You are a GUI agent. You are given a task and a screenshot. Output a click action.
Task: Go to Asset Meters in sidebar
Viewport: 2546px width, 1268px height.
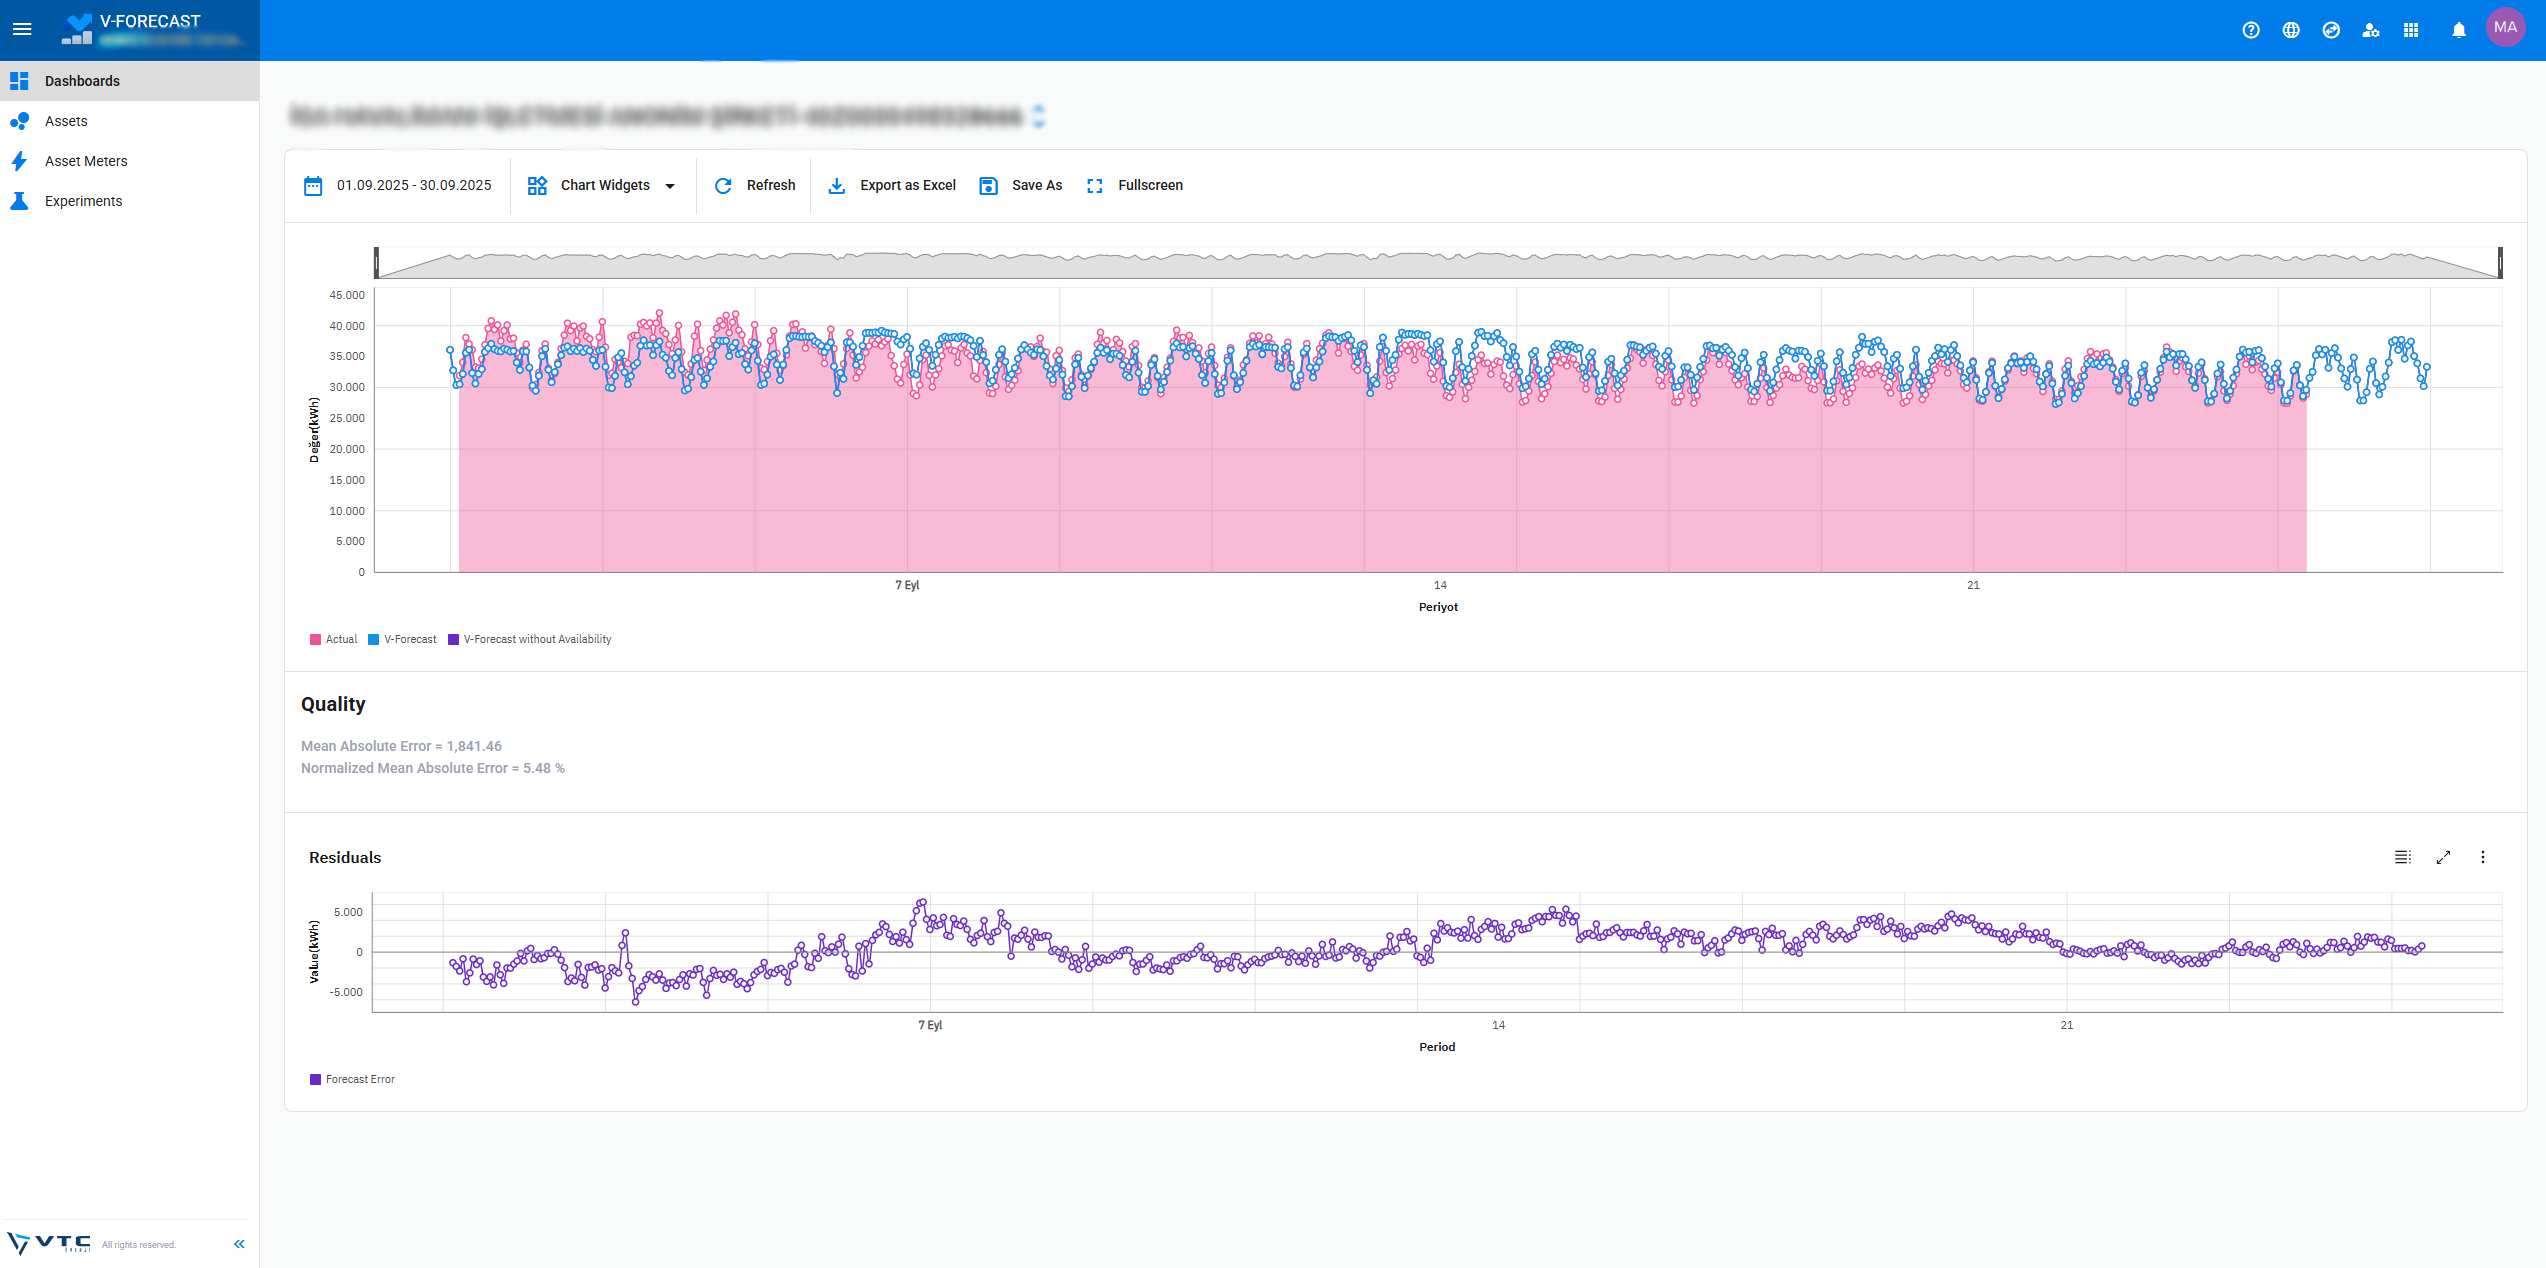coord(86,161)
